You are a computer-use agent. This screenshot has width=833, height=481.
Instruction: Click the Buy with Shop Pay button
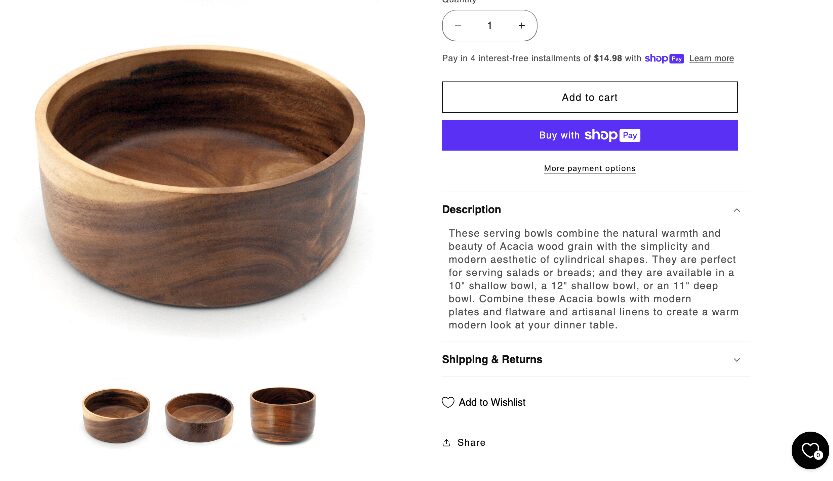tap(590, 135)
